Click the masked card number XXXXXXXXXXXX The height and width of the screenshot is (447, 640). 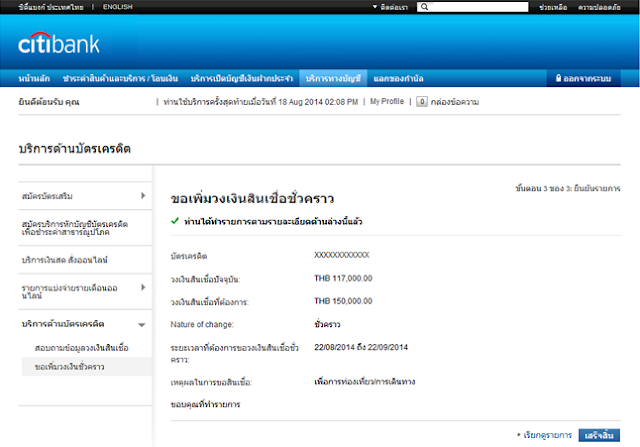(342, 255)
